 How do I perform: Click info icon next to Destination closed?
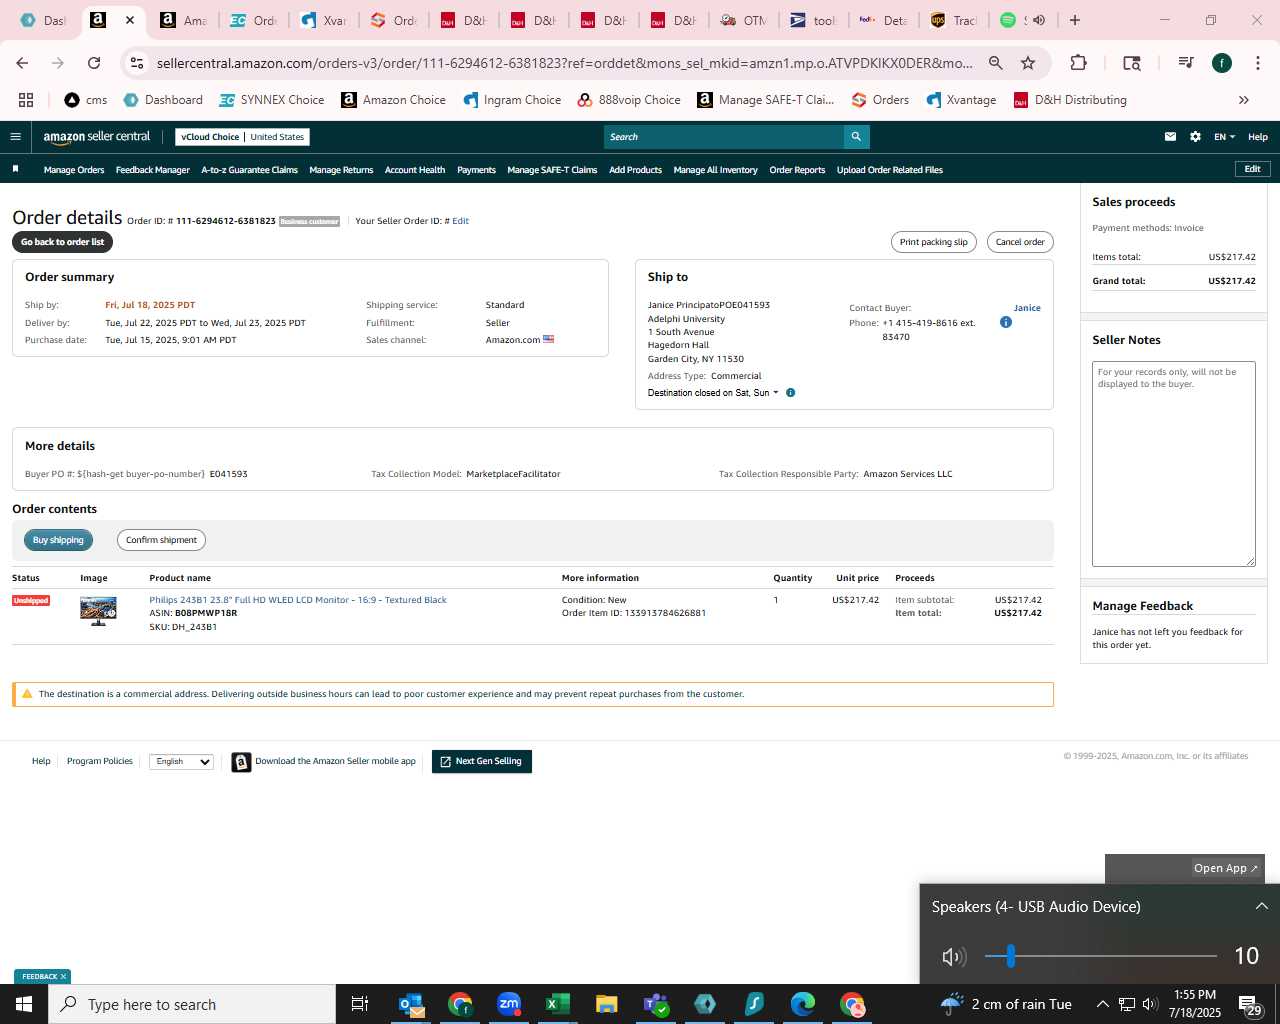tap(790, 393)
